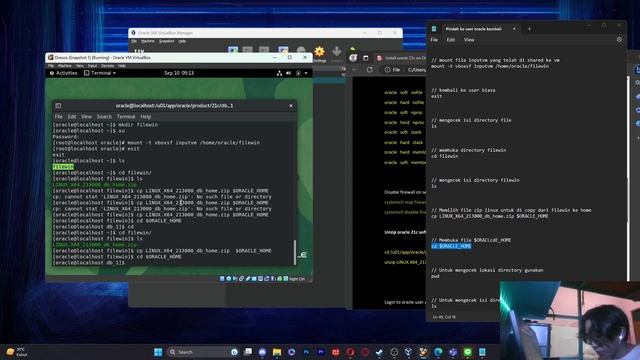The height and width of the screenshot is (360, 640).
Task: Open the Terminal menu in the terminal window
Action: (126, 116)
